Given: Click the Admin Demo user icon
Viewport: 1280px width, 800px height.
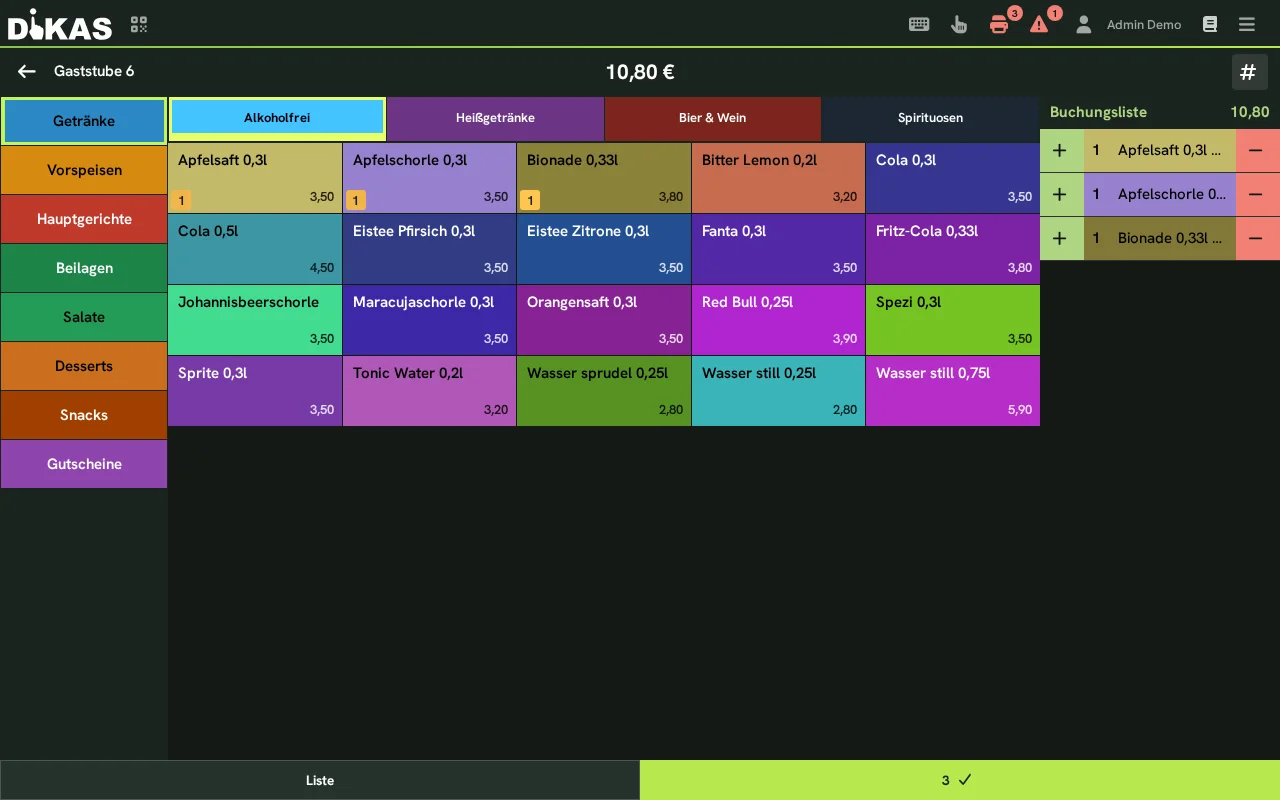Looking at the screenshot, I should coord(1083,24).
